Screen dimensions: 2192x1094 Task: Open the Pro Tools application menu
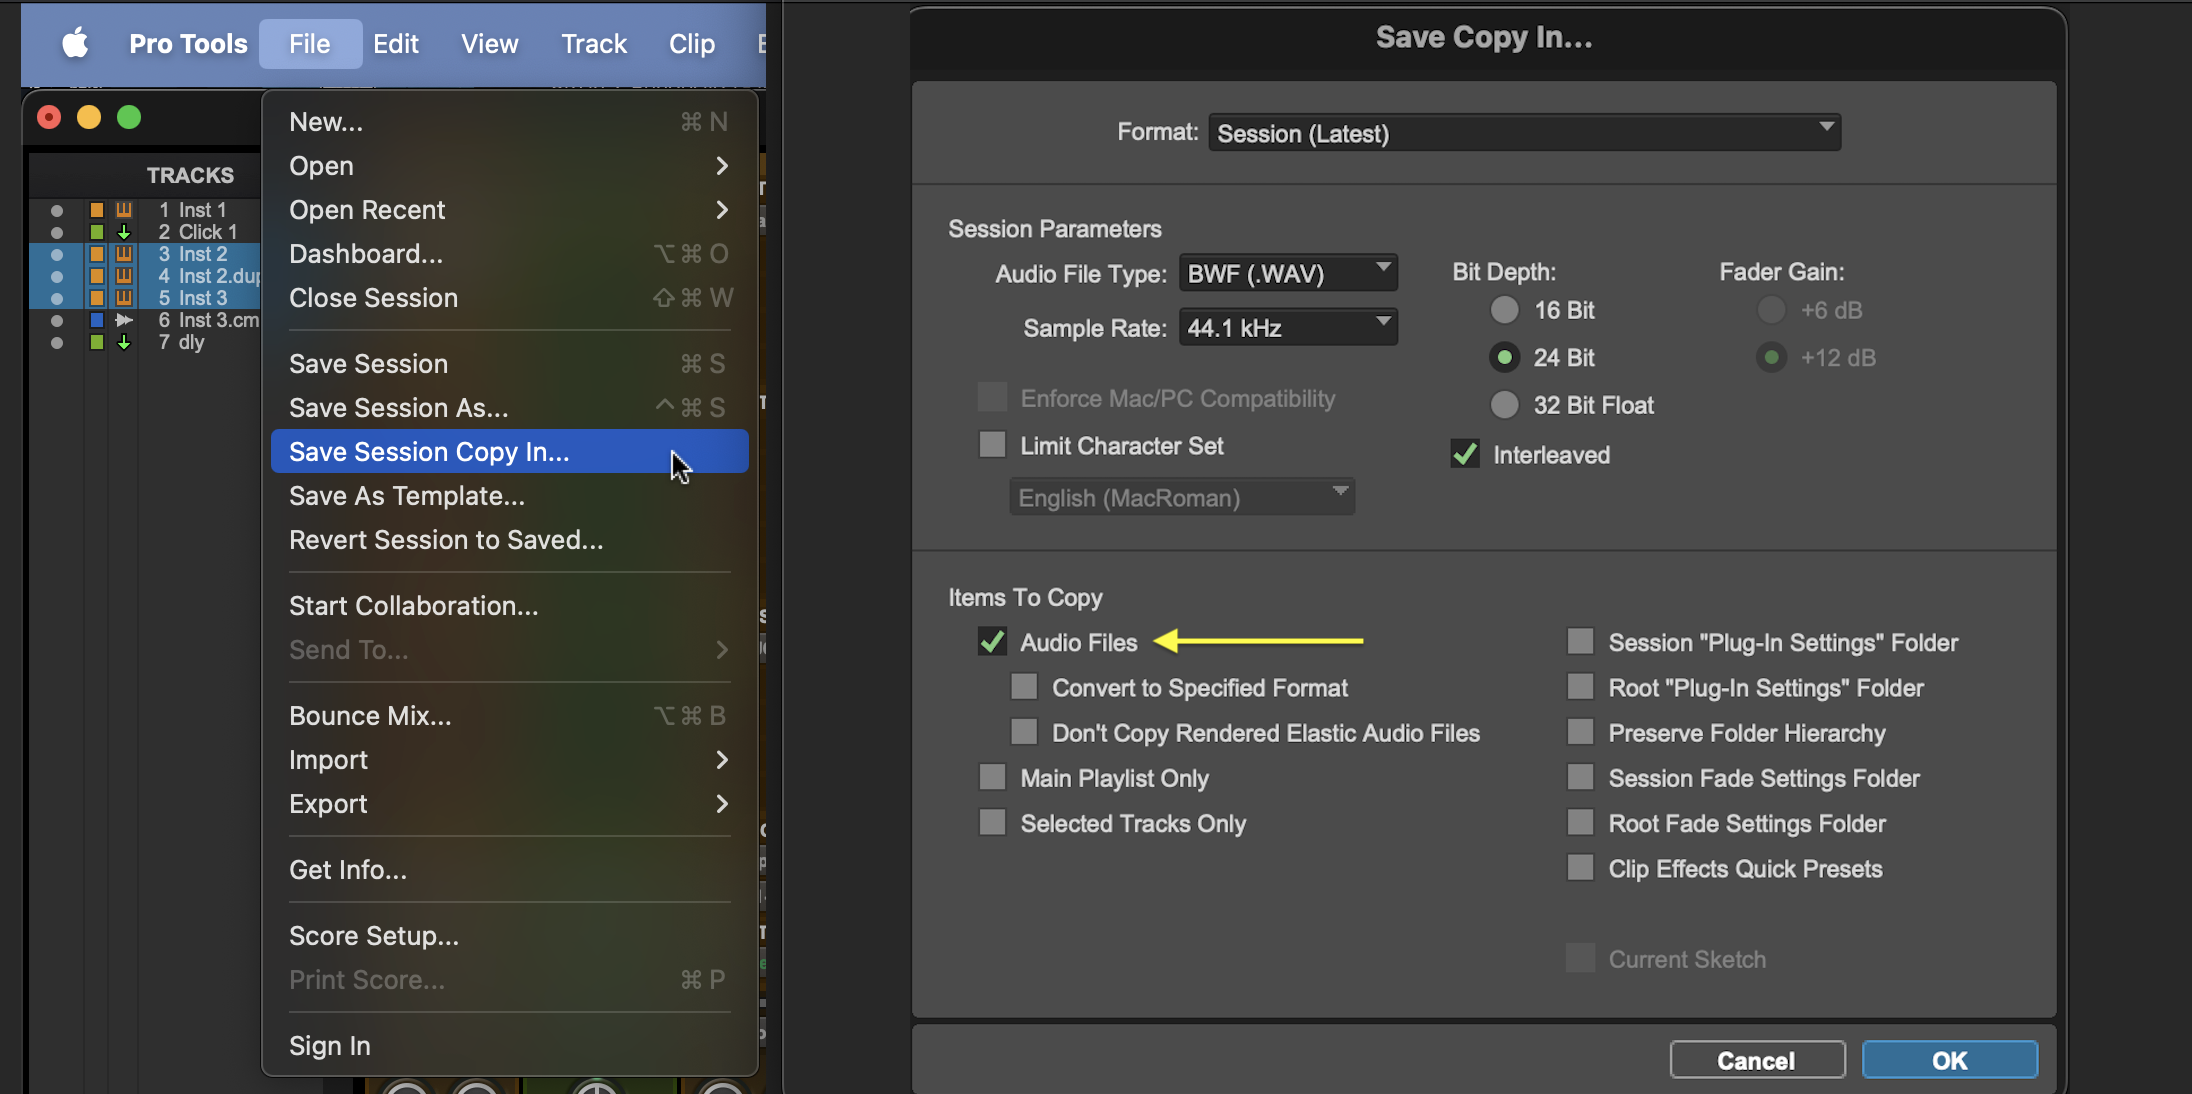pyautogui.click(x=188, y=44)
